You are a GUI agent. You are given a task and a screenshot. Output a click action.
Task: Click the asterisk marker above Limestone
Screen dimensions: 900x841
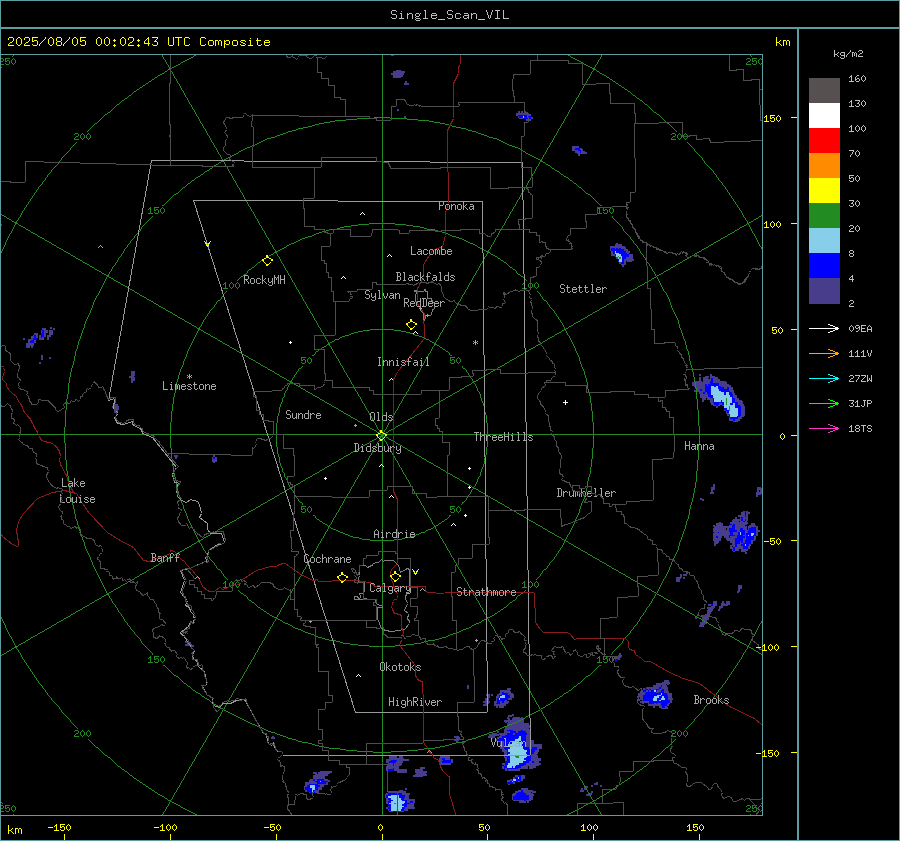[x=189, y=377]
